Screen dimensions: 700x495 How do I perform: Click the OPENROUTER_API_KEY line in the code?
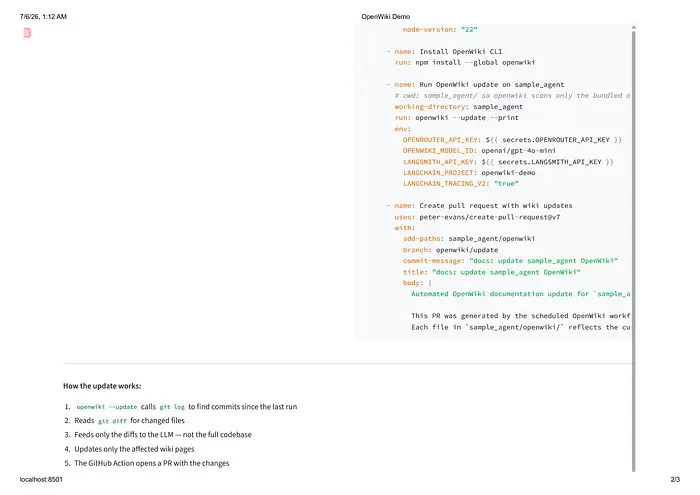pyautogui.click(x=512, y=140)
